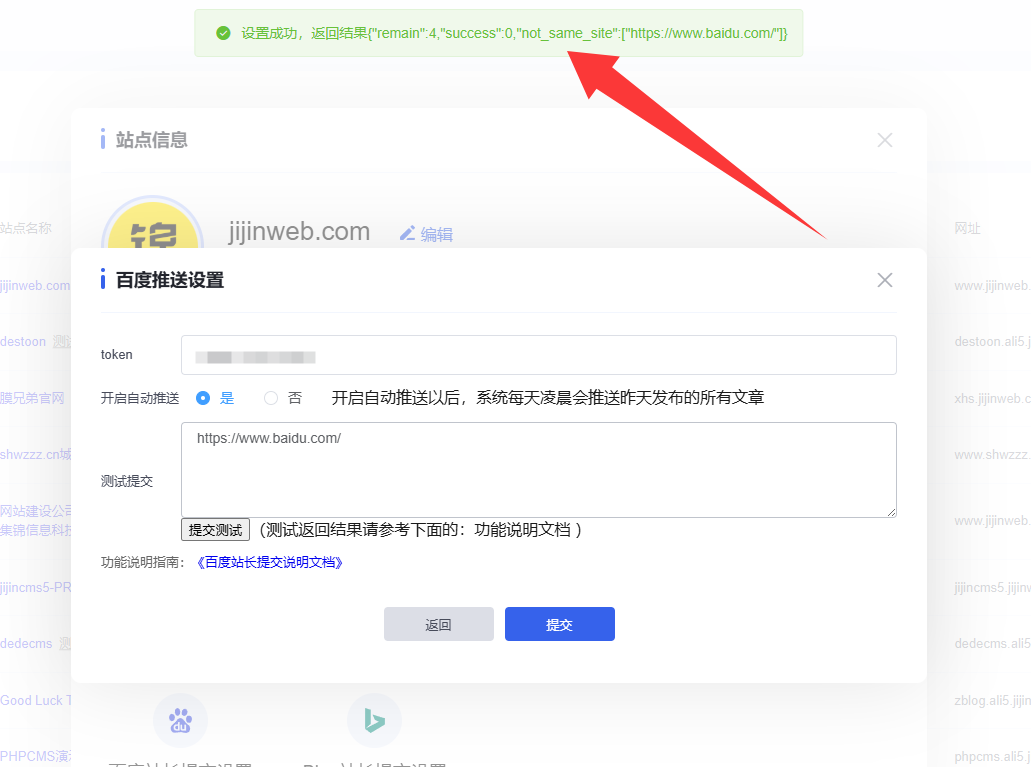Open the PHPCMS site in background list
The width and height of the screenshot is (1031, 767).
tap(36, 756)
